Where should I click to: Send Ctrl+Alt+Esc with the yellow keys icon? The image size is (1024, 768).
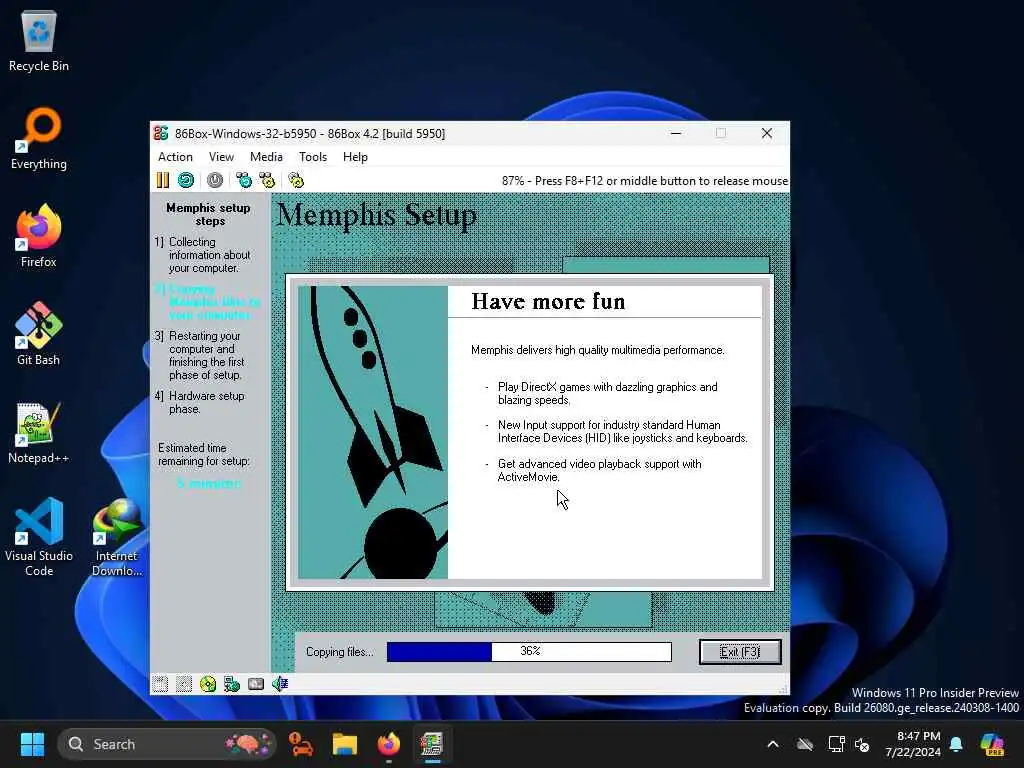pos(267,180)
